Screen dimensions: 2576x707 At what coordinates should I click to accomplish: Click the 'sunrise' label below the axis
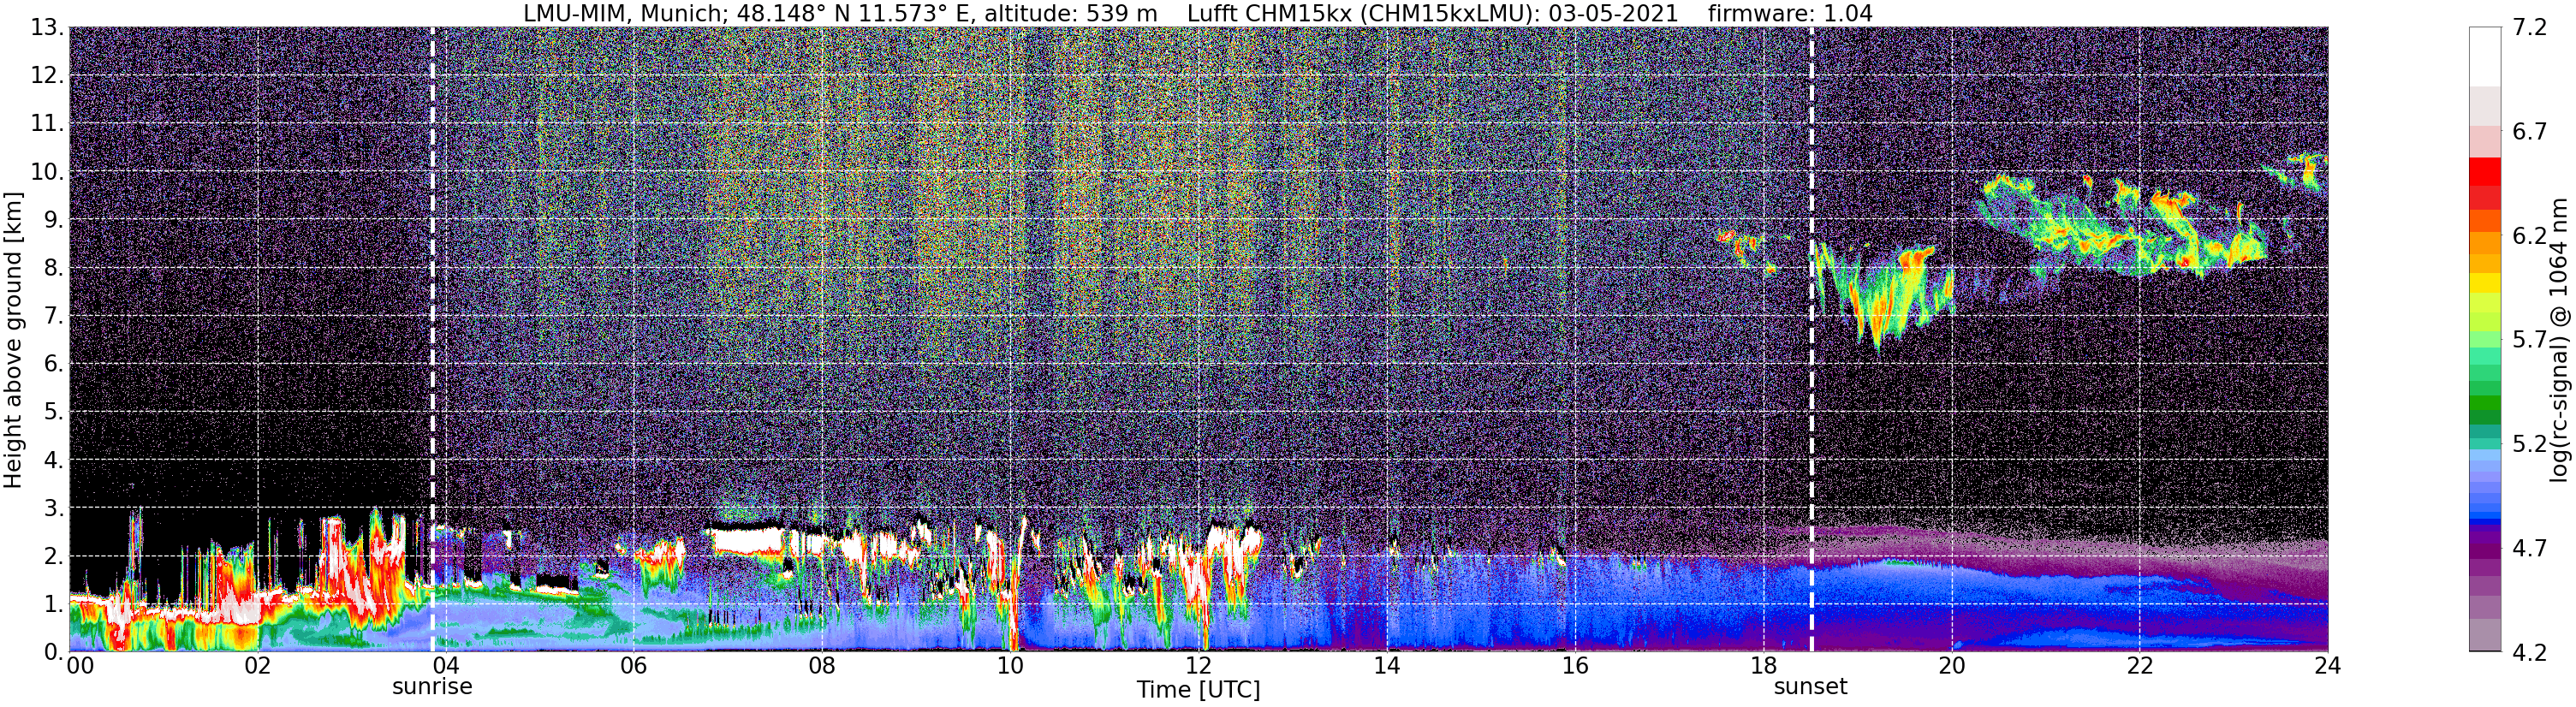click(432, 687)
